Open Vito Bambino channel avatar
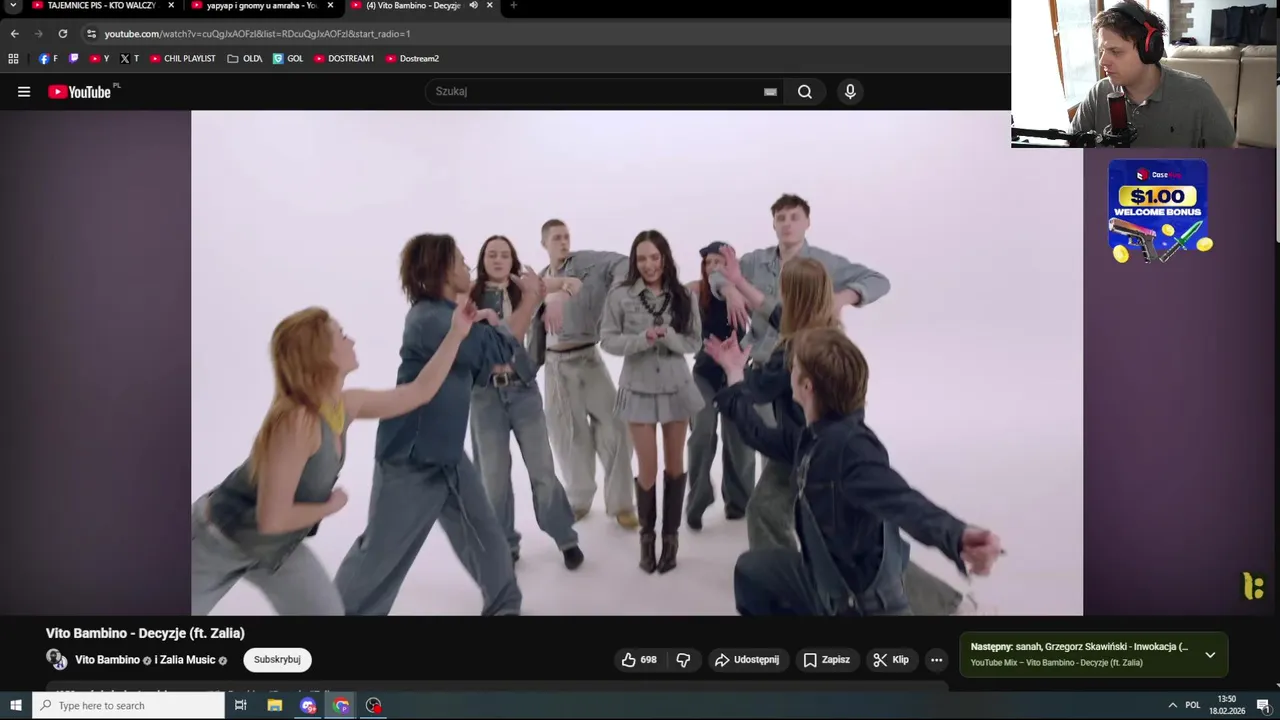Image resolution: width=1280 pixels, height=720 pixels. click(56, 659)
